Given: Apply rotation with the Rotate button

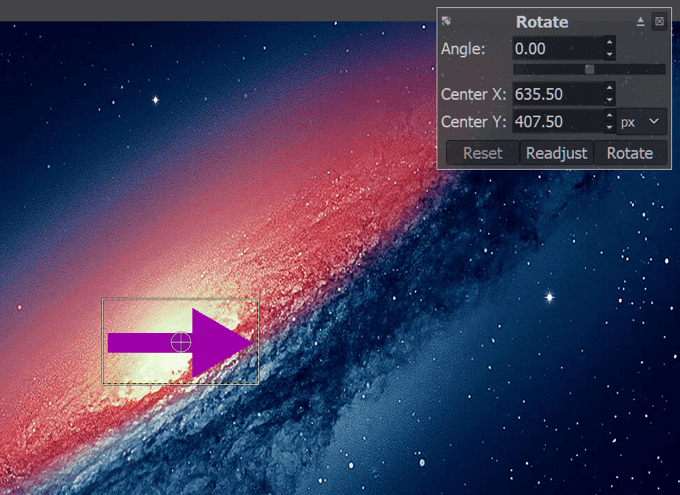Looking at the screenshot, I should tap(630, 153).
